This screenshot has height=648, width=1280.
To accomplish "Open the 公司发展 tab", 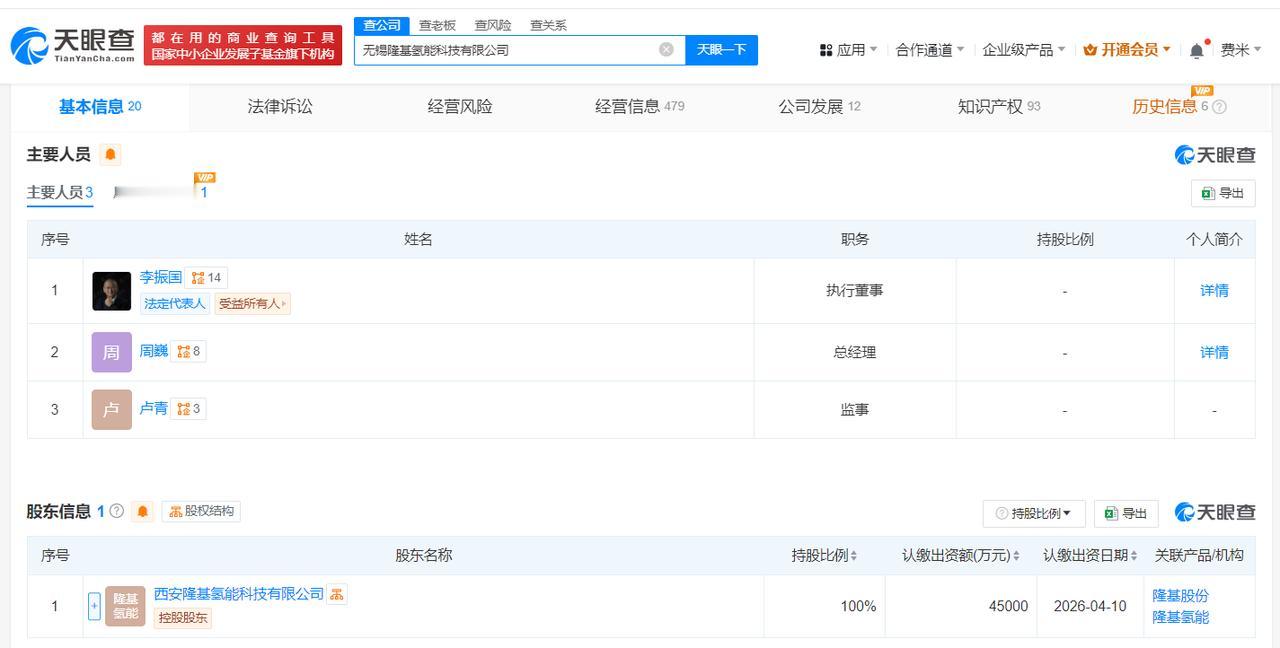I will (x=820, y=107).
